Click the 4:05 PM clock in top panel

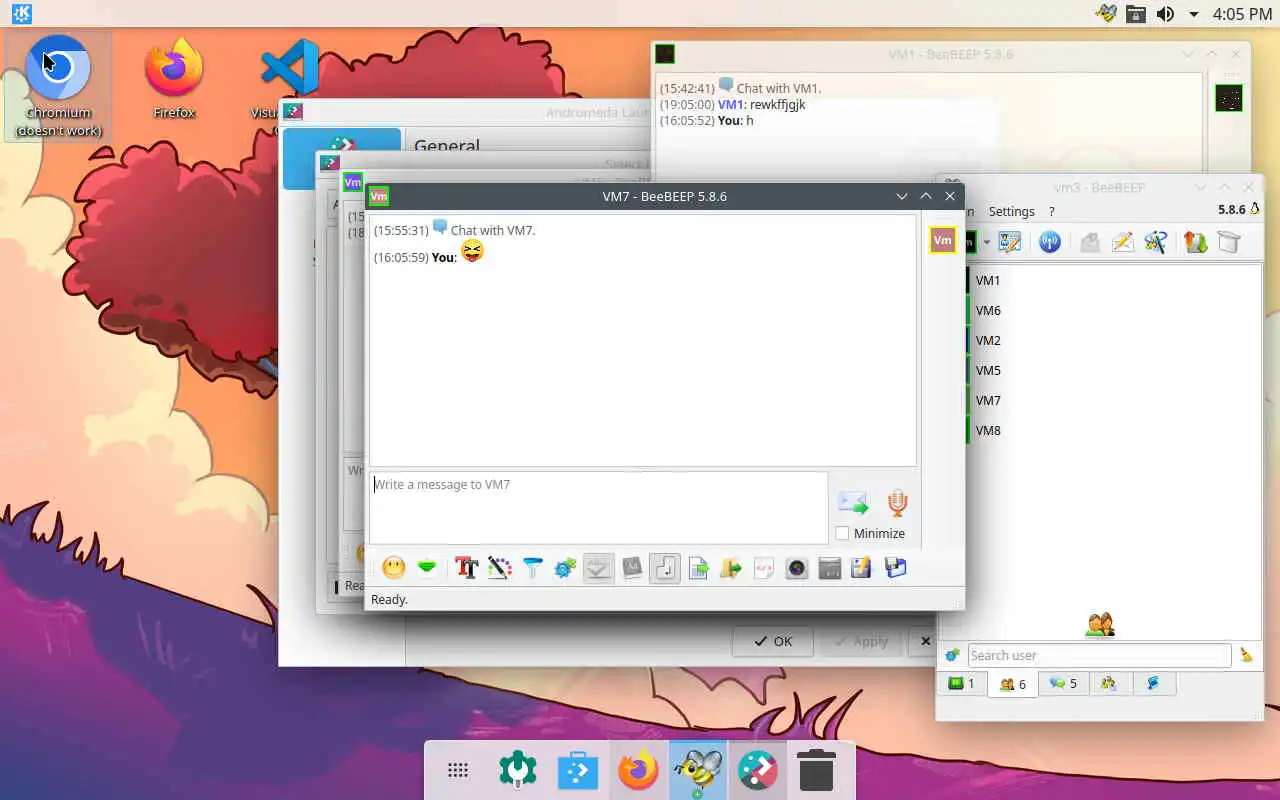point(1242,14)
